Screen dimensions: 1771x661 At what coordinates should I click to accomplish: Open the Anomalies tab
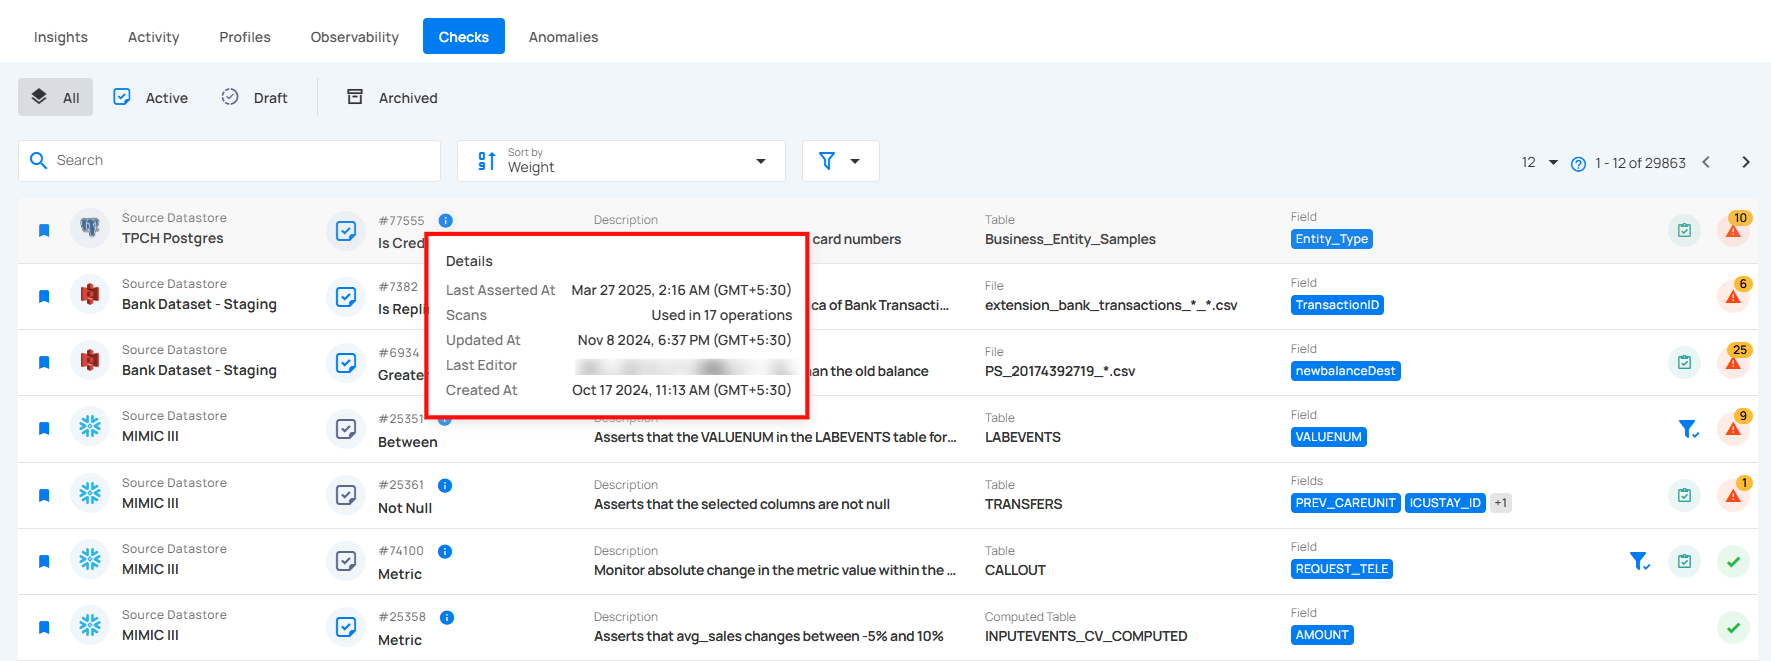tap(563, 37)
